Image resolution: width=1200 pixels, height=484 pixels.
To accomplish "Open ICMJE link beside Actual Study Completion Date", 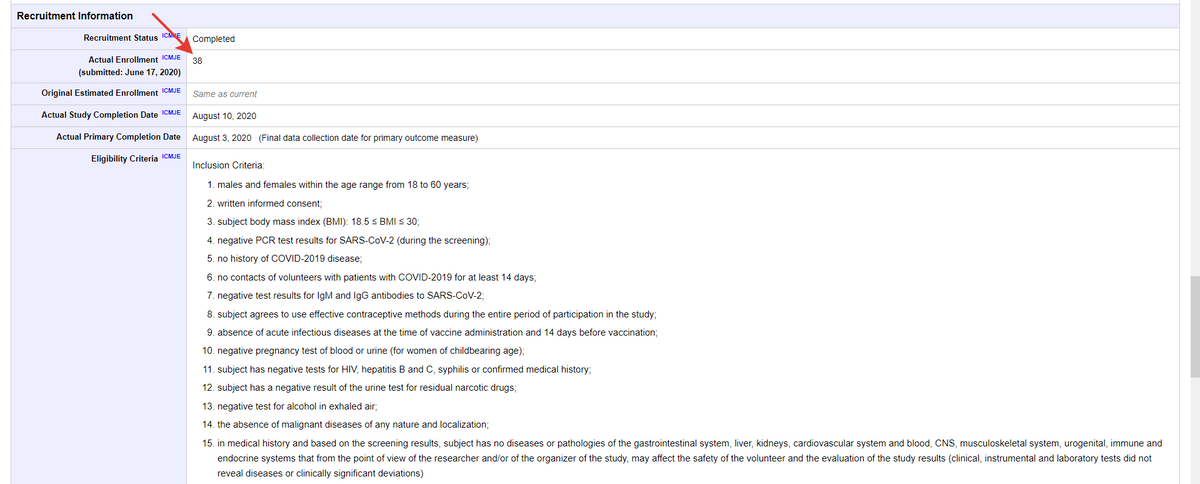I will click(170, 113).
